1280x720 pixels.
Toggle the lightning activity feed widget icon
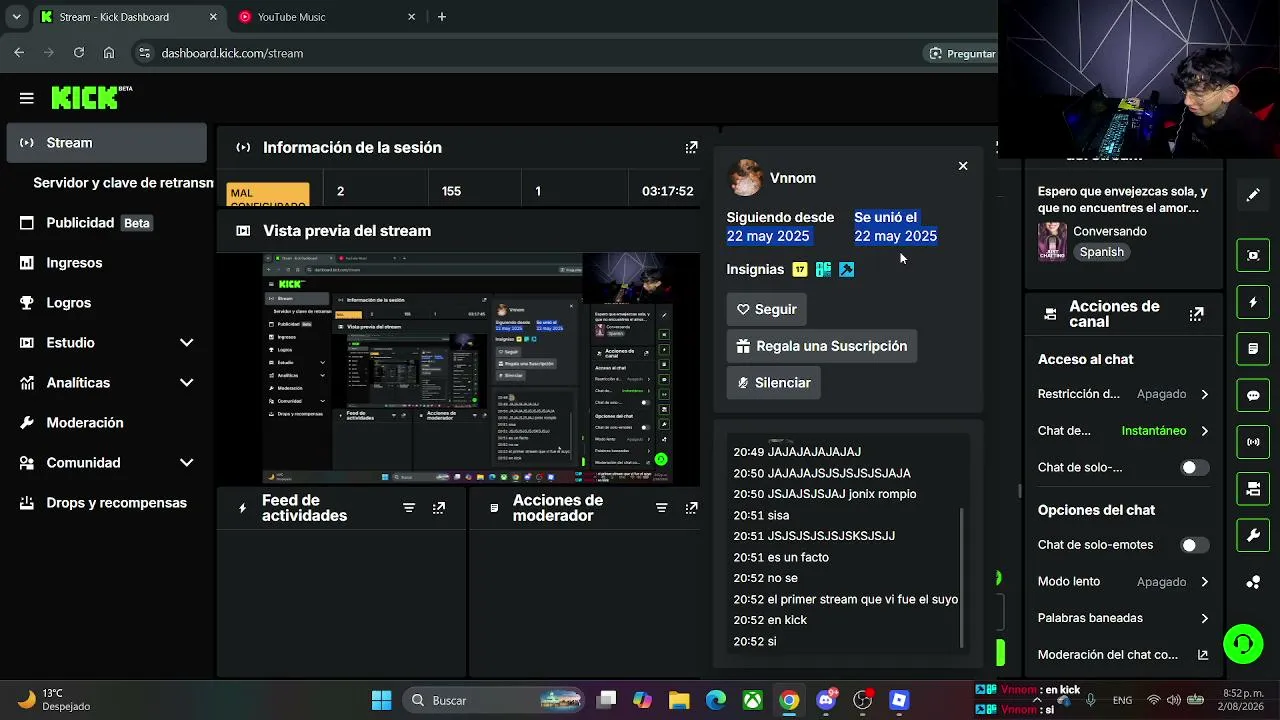(1253, 302)
